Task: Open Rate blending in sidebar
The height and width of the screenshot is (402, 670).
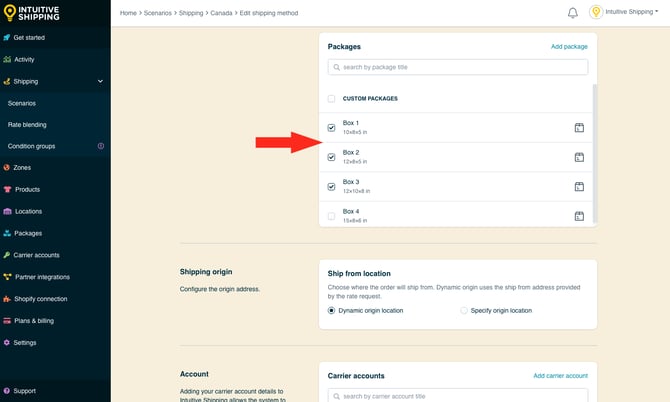Action: [27, 125]
